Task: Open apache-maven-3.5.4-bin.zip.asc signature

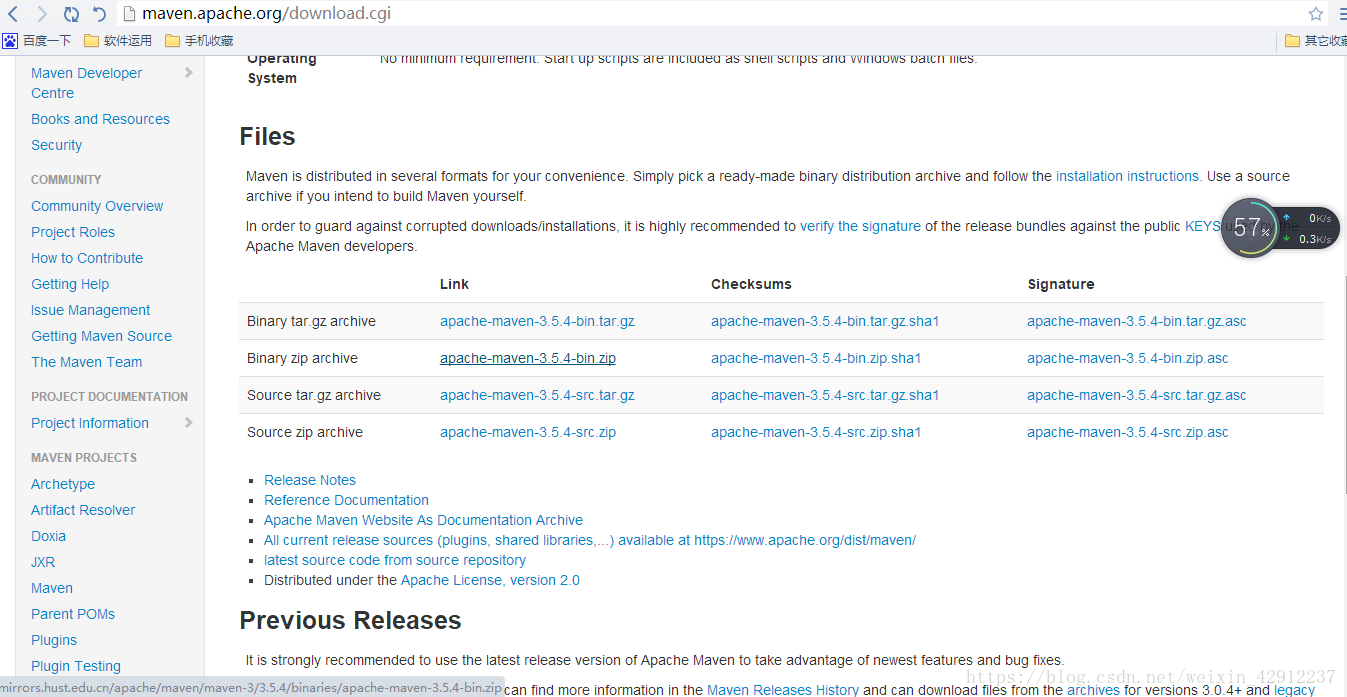Action: coord(1128,358)
